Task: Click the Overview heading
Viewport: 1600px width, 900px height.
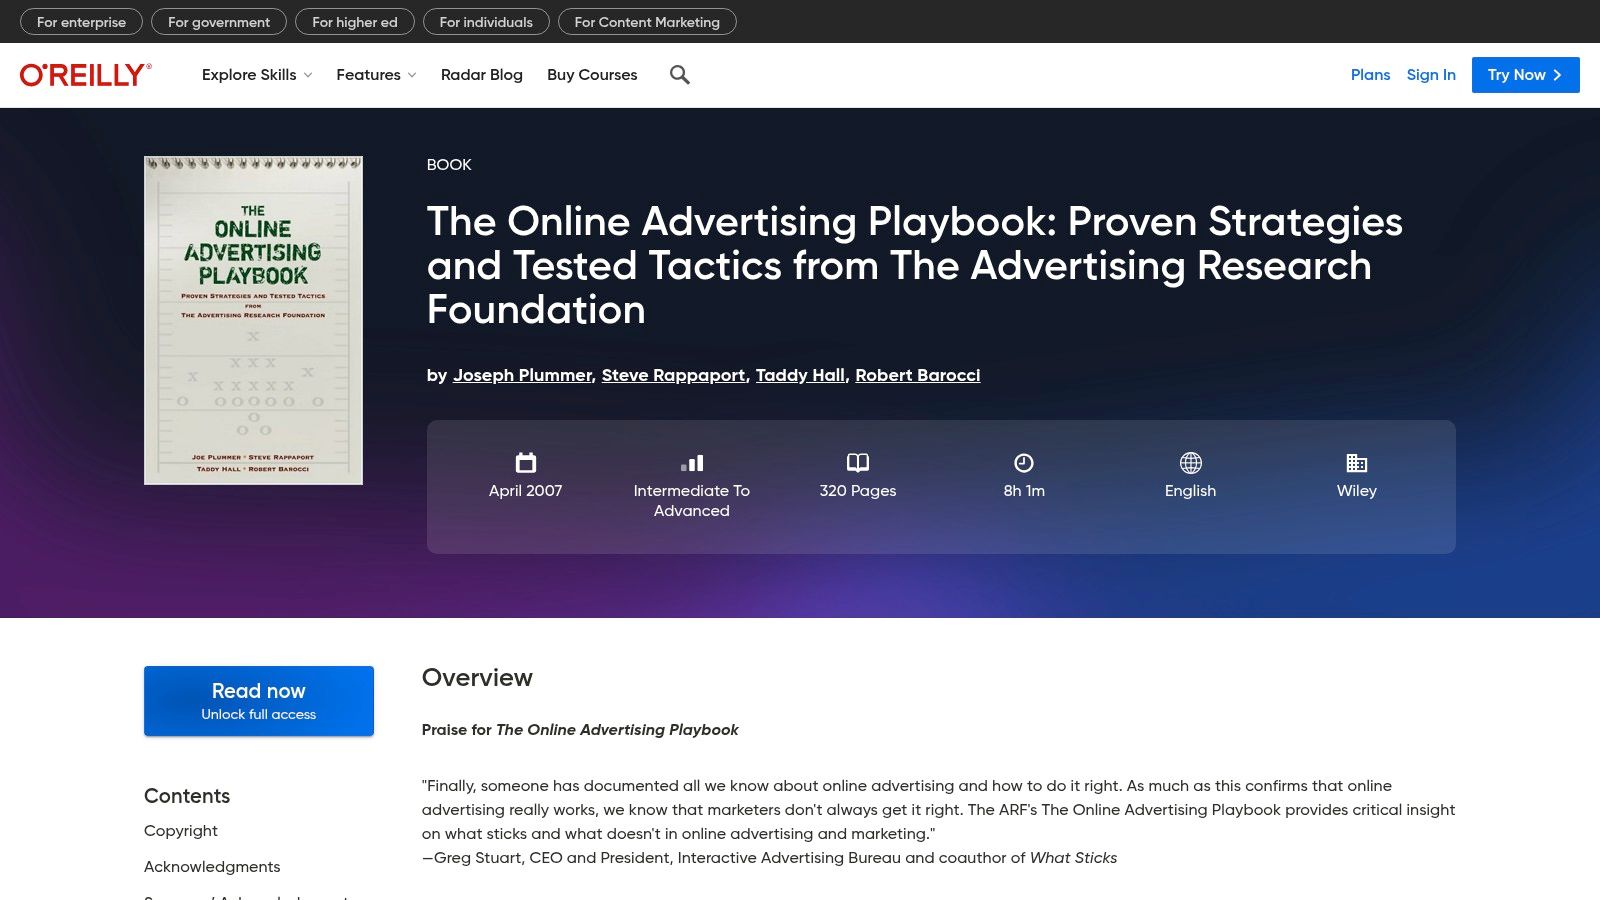Action: [477, 678]
